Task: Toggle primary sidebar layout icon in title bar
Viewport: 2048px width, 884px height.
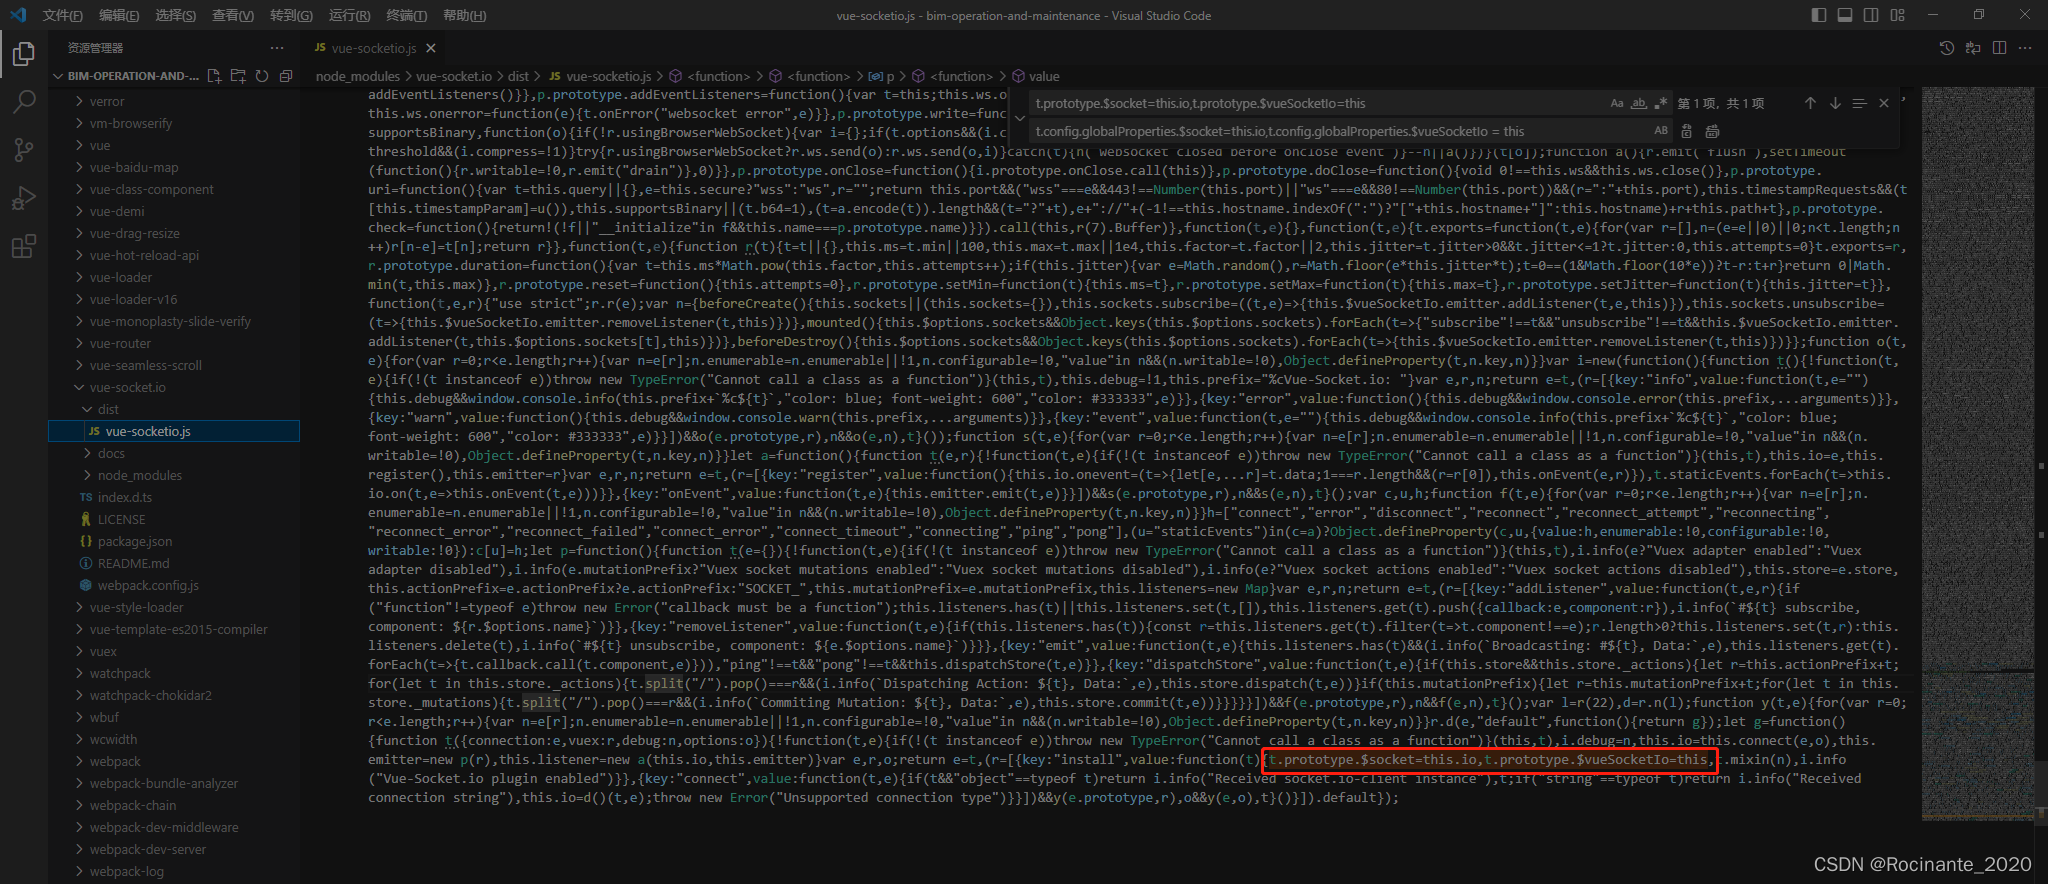Action: coord(1819,15)
